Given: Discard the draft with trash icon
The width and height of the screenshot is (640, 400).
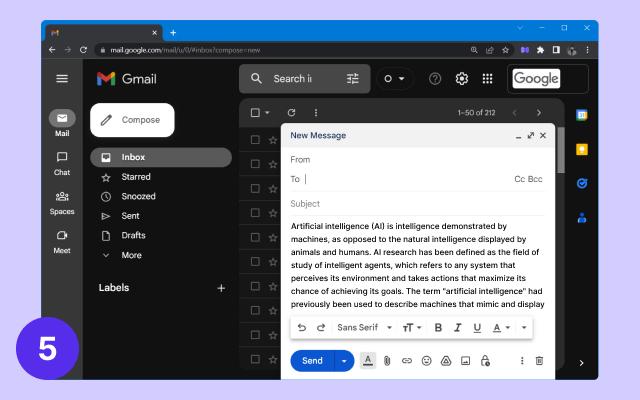Looking at the screenshot, I should click(539, 361).
